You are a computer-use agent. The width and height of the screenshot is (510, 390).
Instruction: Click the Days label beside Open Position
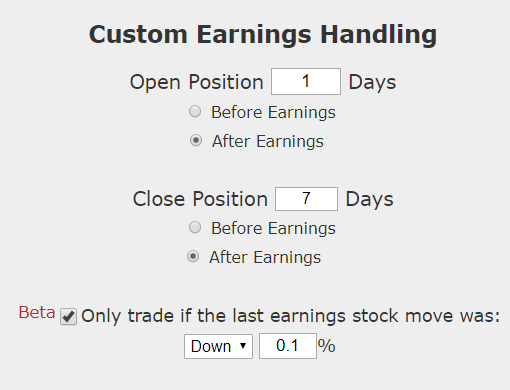coord(372,82)
